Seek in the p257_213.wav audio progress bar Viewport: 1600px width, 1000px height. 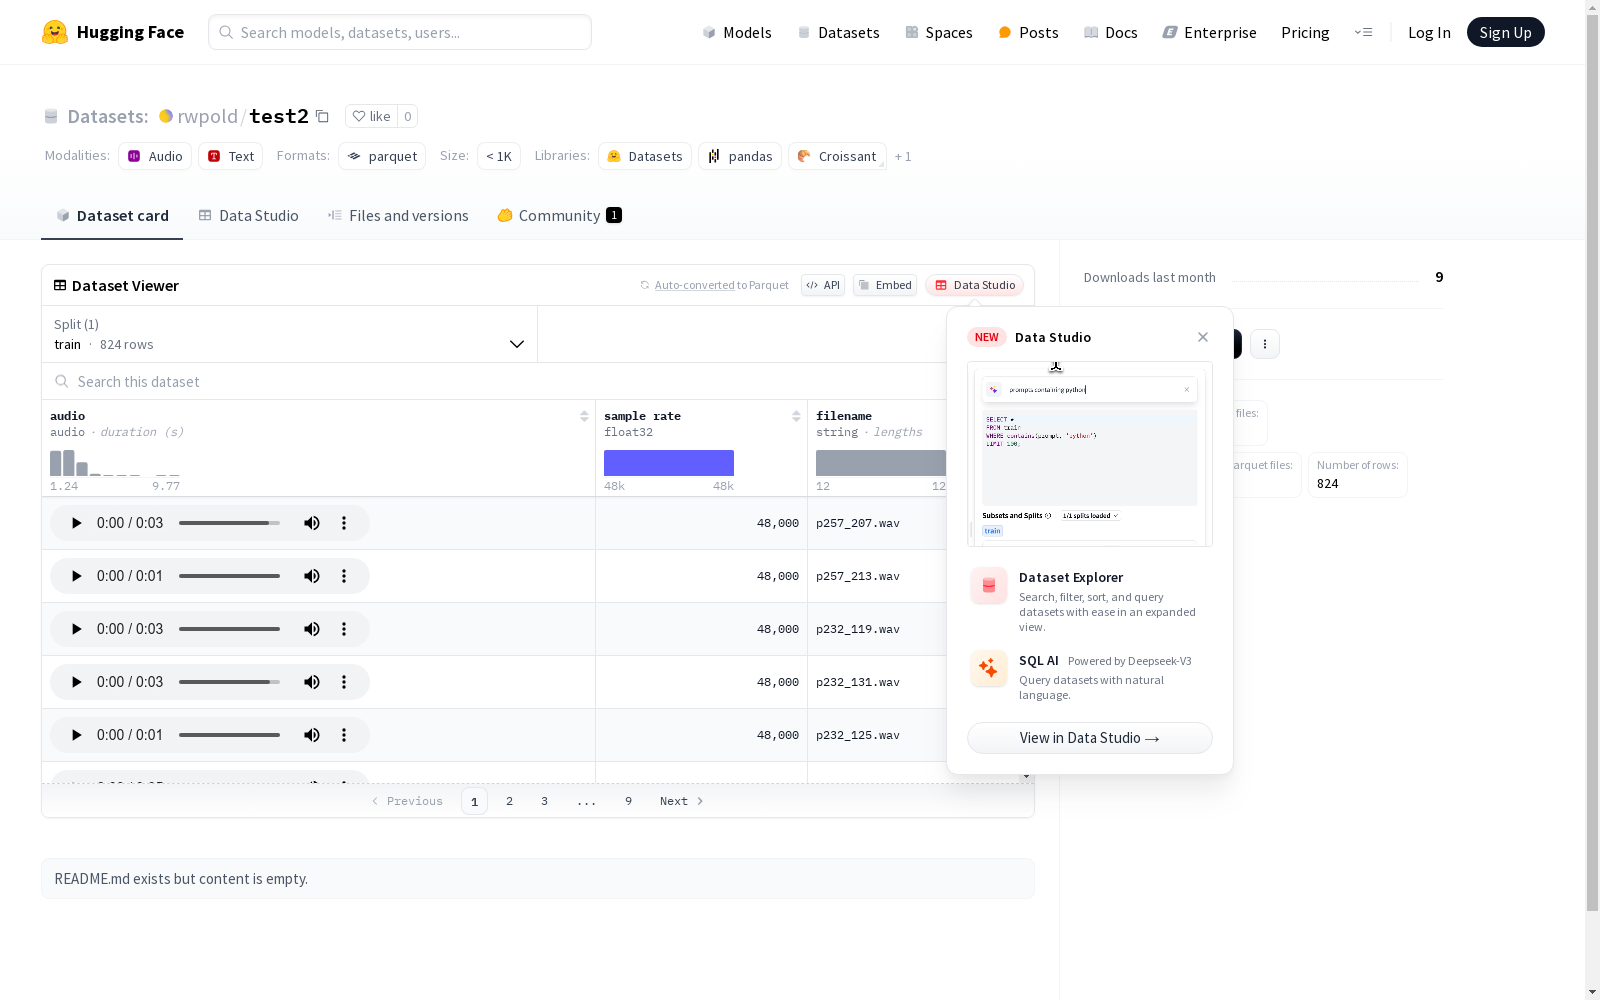click(229, 576)
